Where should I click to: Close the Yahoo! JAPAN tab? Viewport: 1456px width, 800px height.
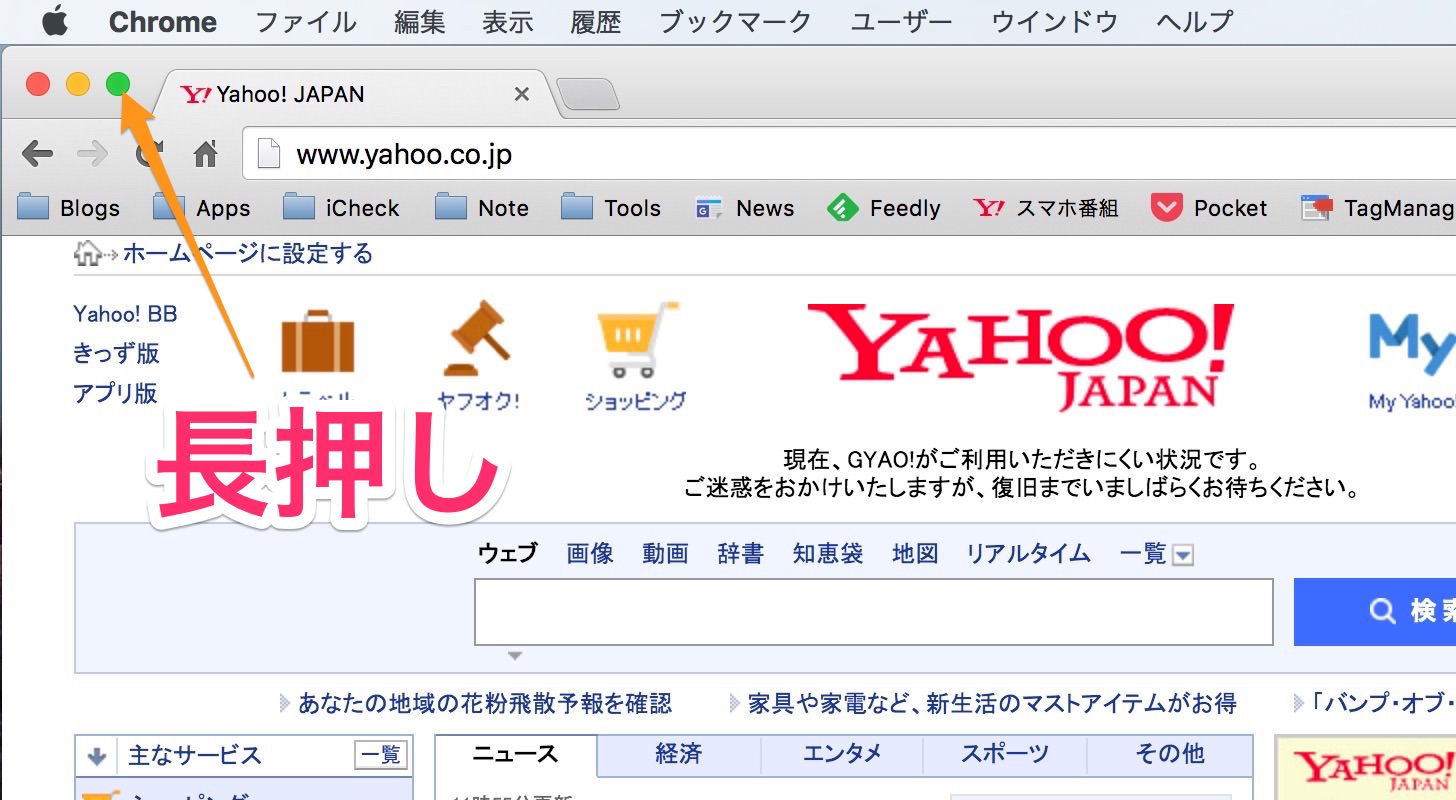521,95
